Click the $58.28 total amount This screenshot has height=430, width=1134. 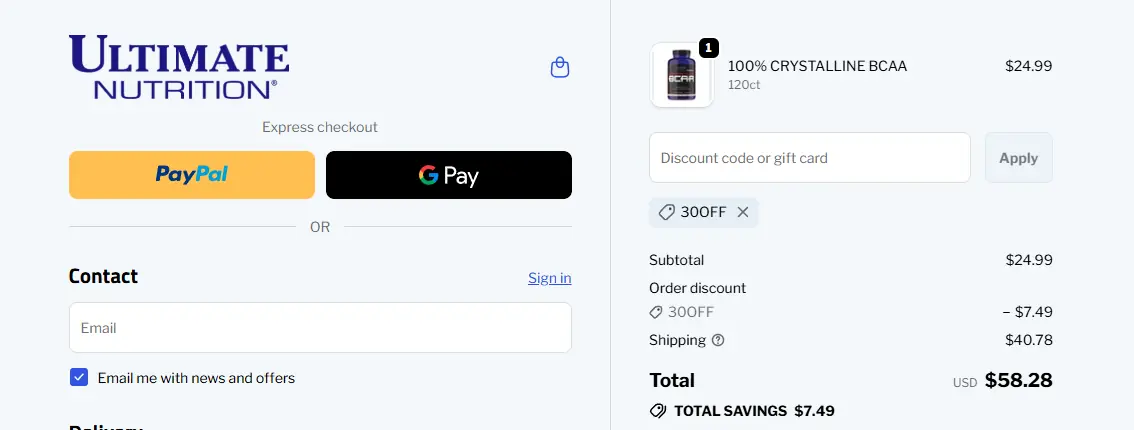click(x=1018, y=380)
